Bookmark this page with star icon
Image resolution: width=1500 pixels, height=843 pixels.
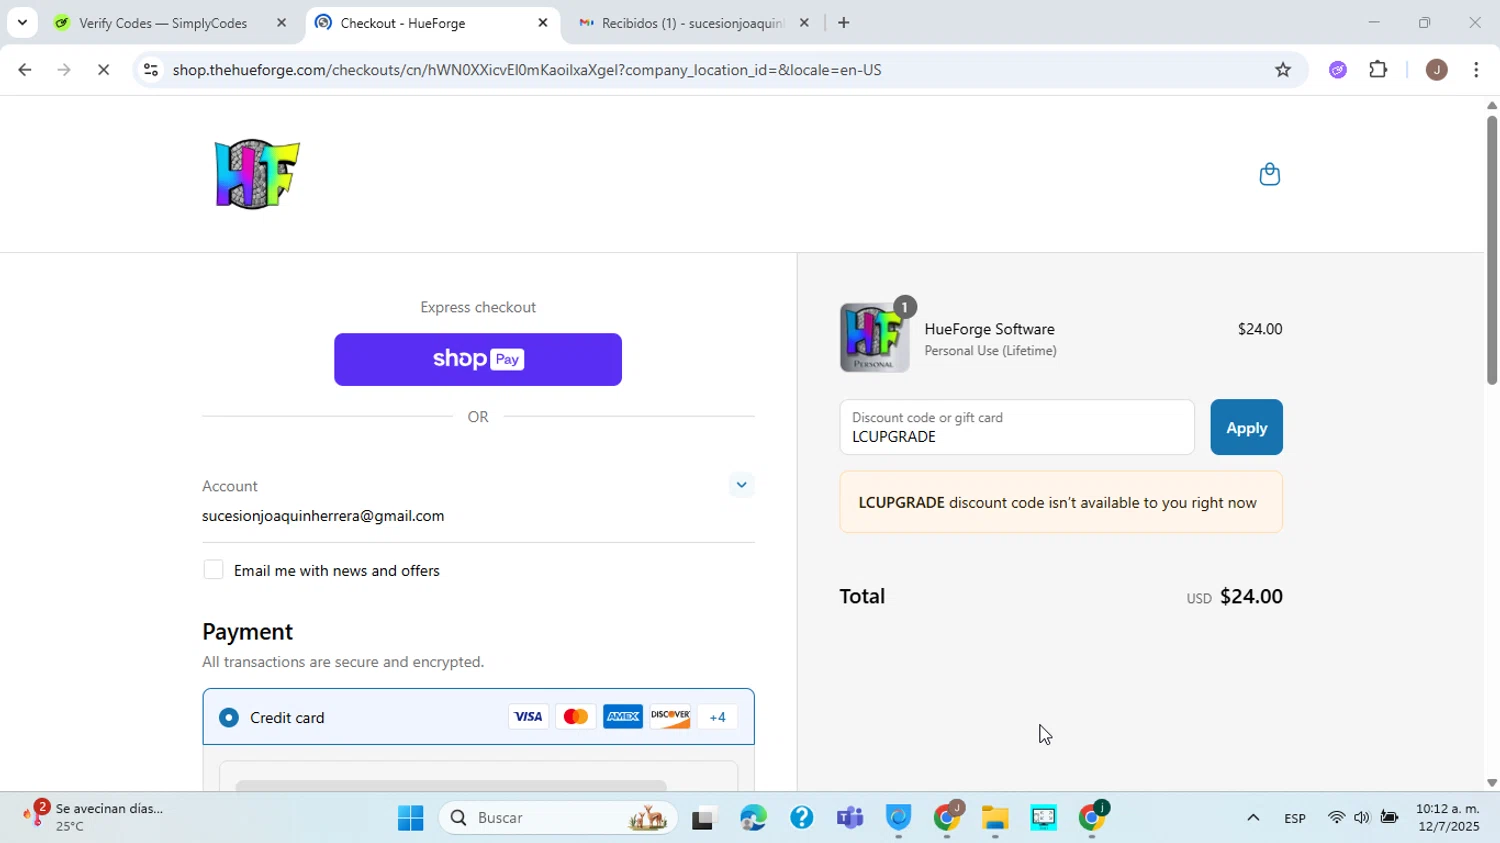tap(1283, 69)
